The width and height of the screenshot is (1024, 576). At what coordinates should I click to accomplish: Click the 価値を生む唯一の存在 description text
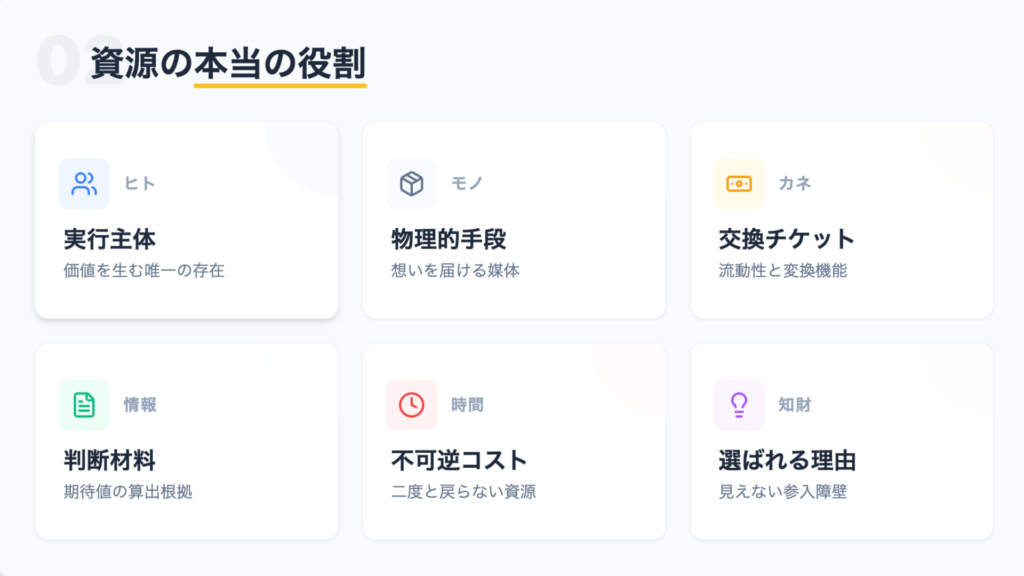coord(143,271)
